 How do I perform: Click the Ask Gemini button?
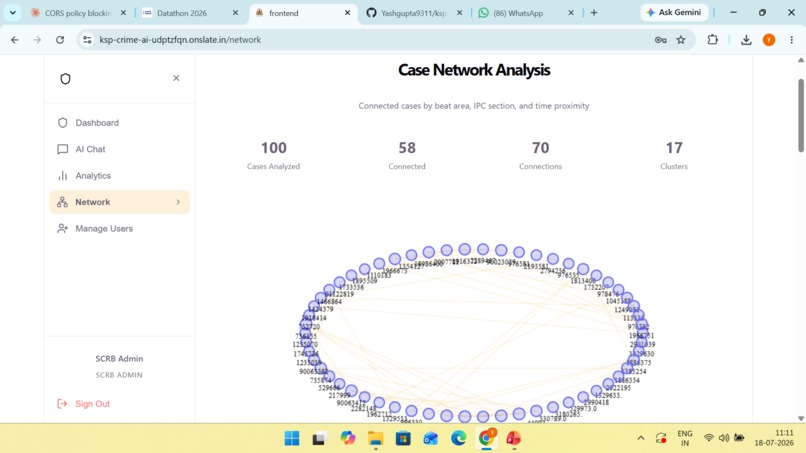674,12
